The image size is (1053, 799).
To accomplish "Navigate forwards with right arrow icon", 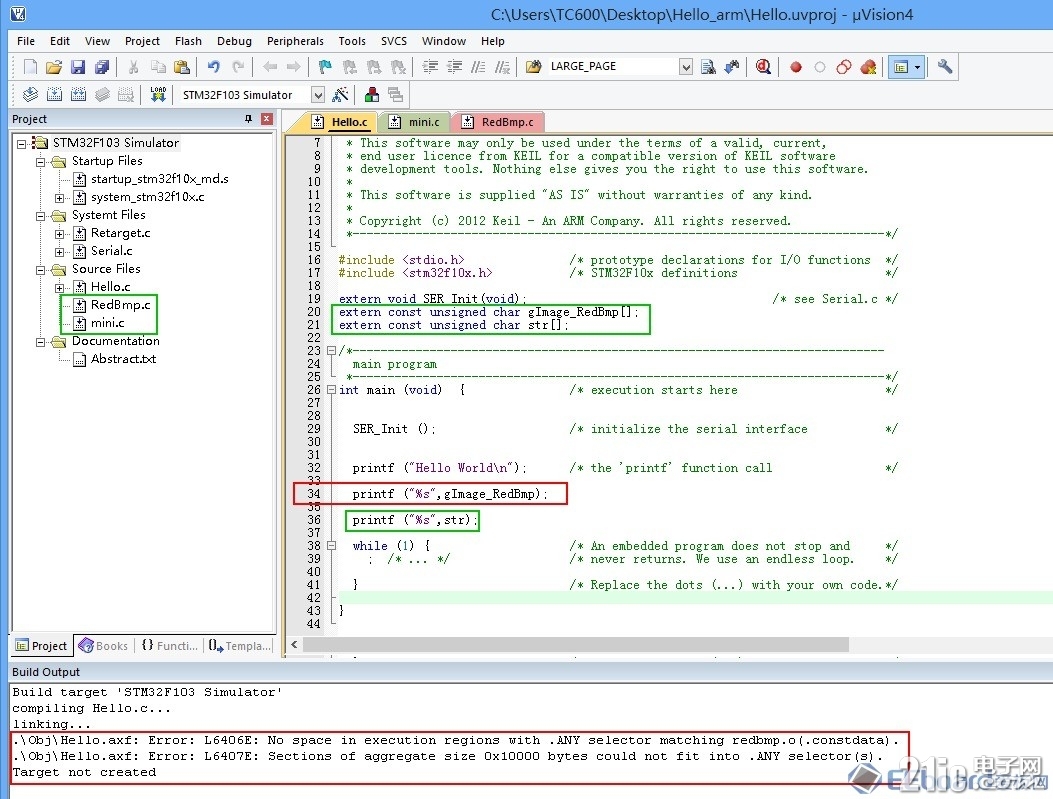I will click(x=293, y=66).
